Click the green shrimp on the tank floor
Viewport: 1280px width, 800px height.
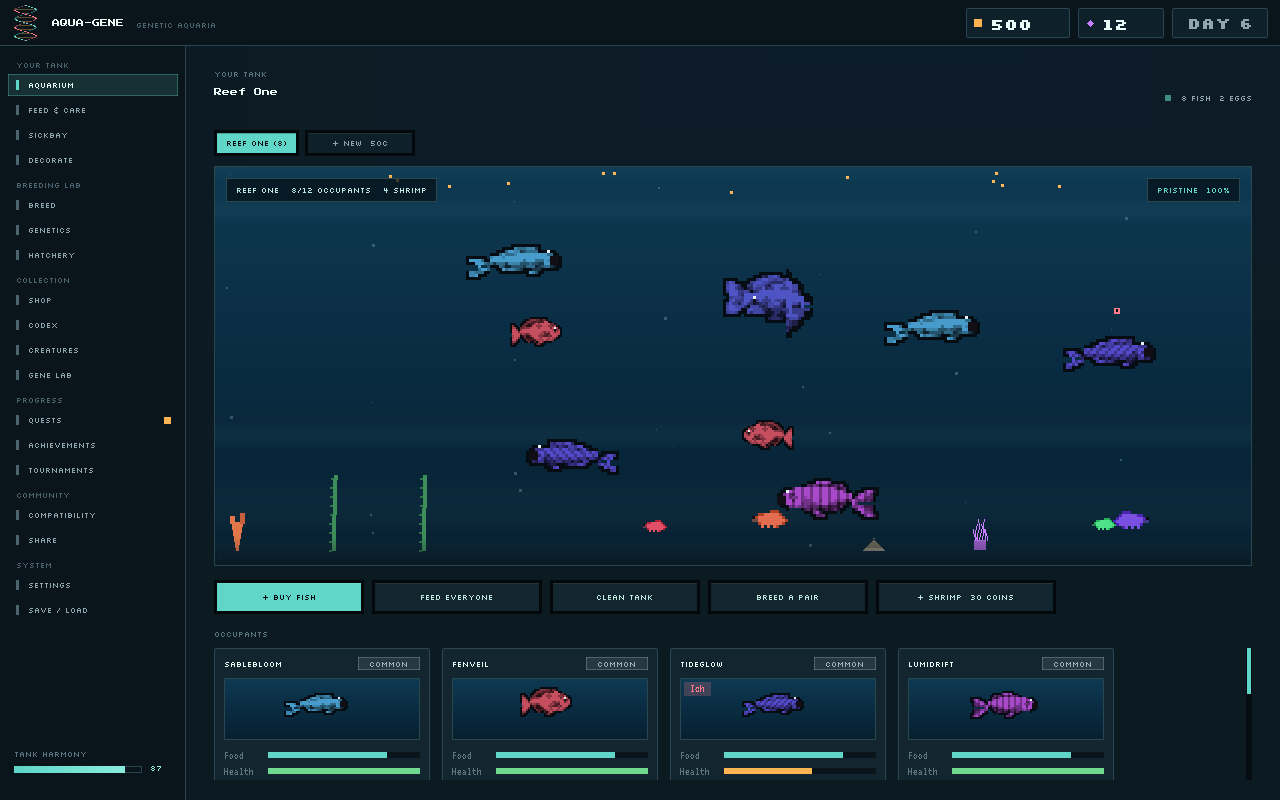1104,524
